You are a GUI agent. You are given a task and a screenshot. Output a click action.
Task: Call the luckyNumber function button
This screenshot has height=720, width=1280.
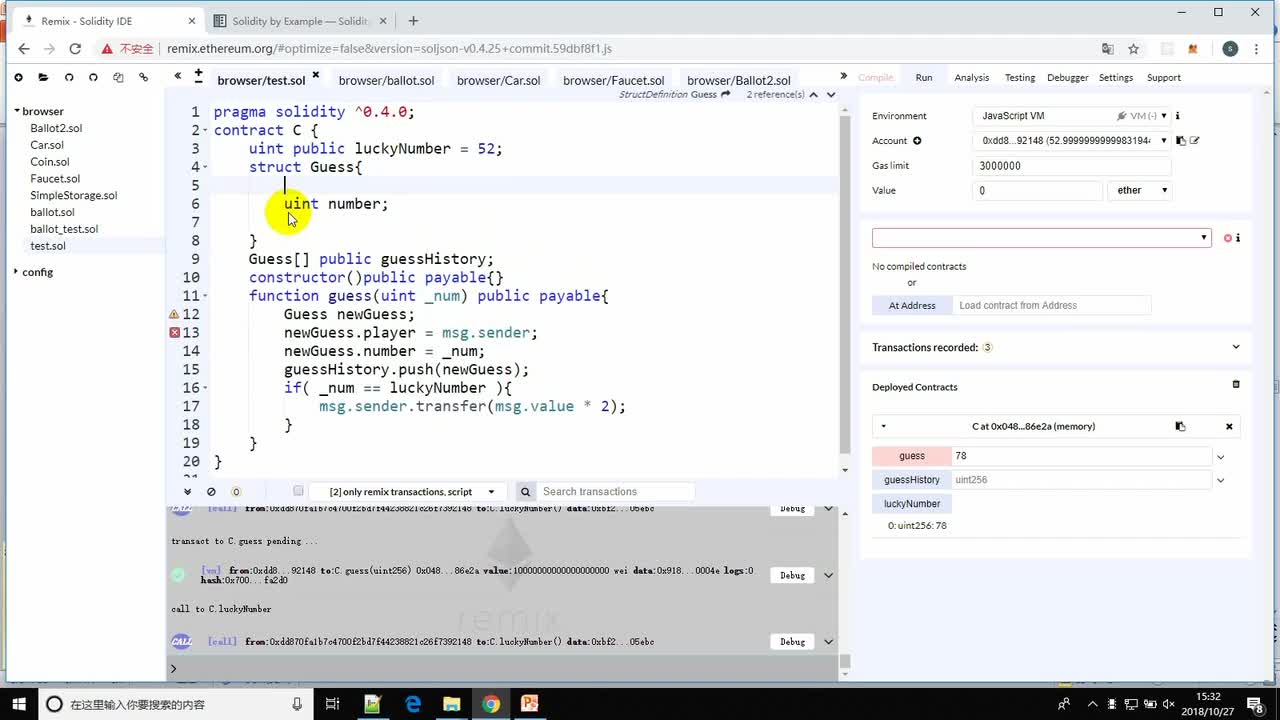(911, 504)
